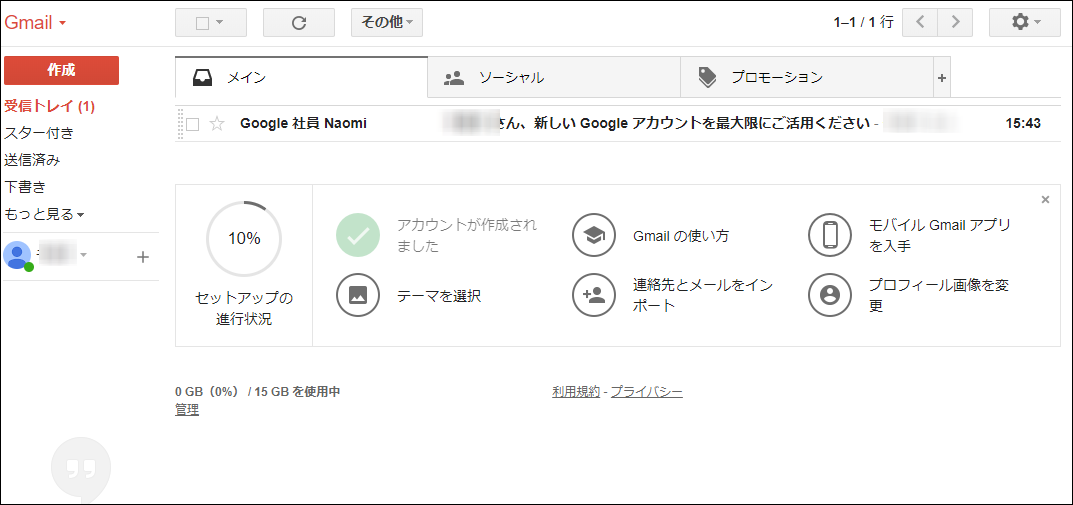Close the setup progress panel
This screenshot has height=505, width=1073.
(1045, 200)
